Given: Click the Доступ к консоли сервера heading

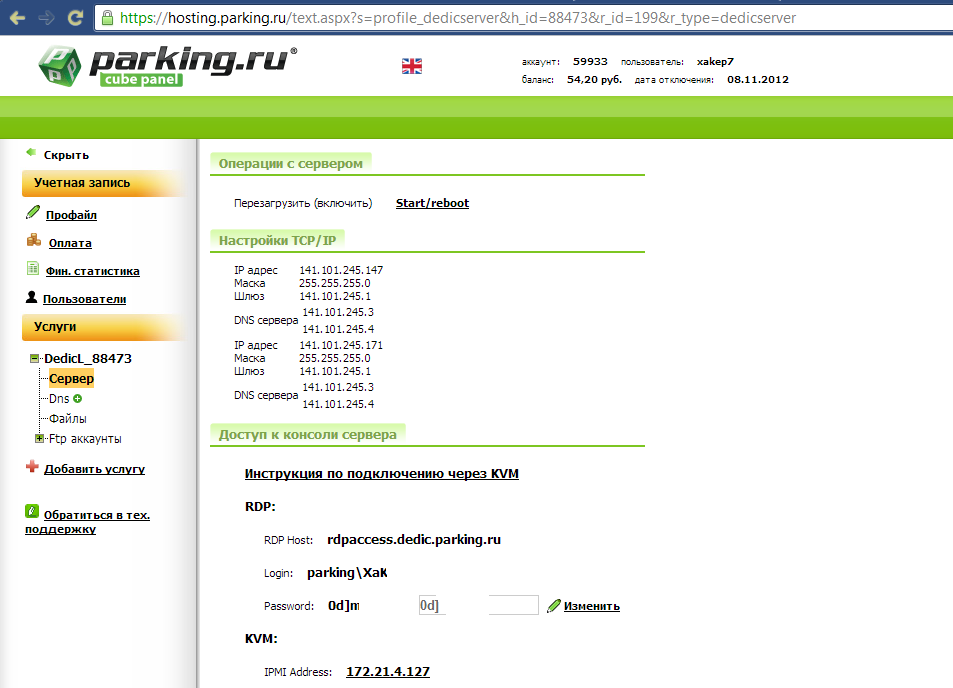Looking at the screenshot, I should (308, 435).
